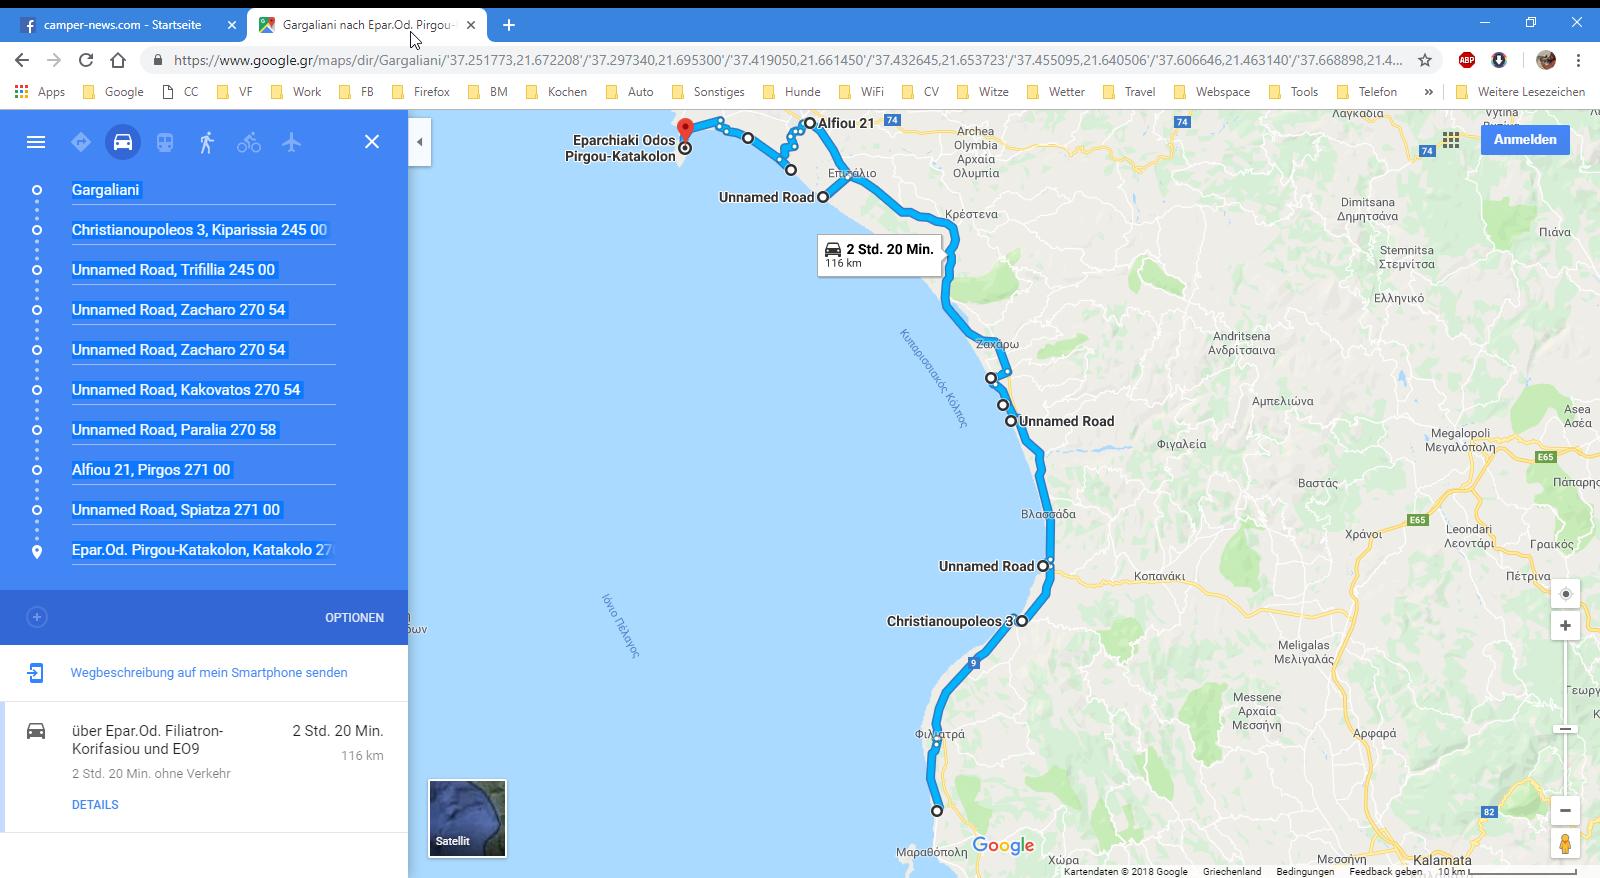Expand route DETAILS
This screenshot has height=878, width=1600.
(95, 805)
